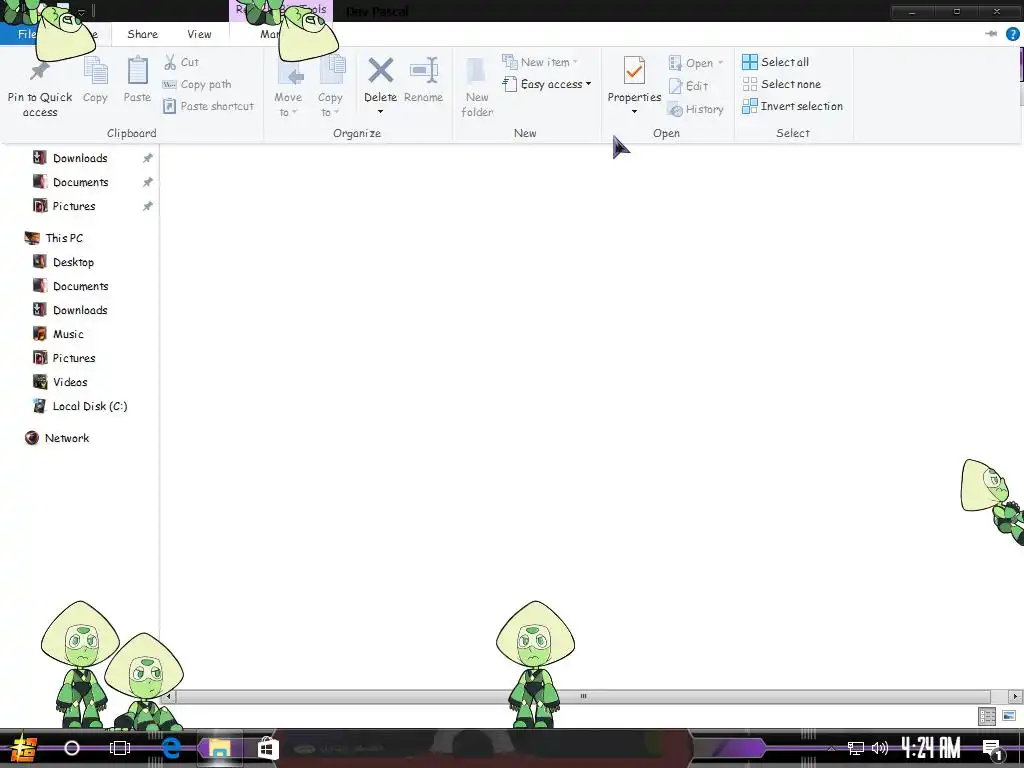This screenshot has height=768, width=1024.
Task: Click the scrollbar left arrow
Action: pyautogui.click(x=168, y=696)
